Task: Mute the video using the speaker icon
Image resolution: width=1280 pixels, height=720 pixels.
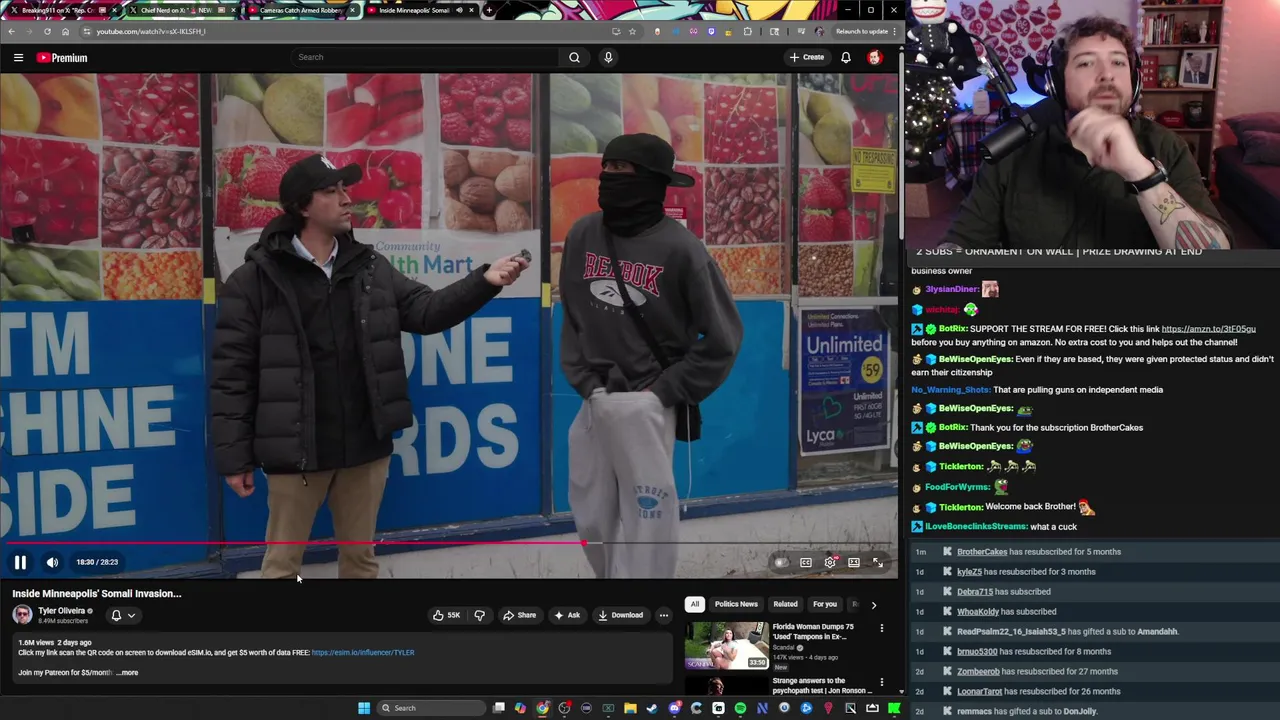Action: (x=52, y=562)
